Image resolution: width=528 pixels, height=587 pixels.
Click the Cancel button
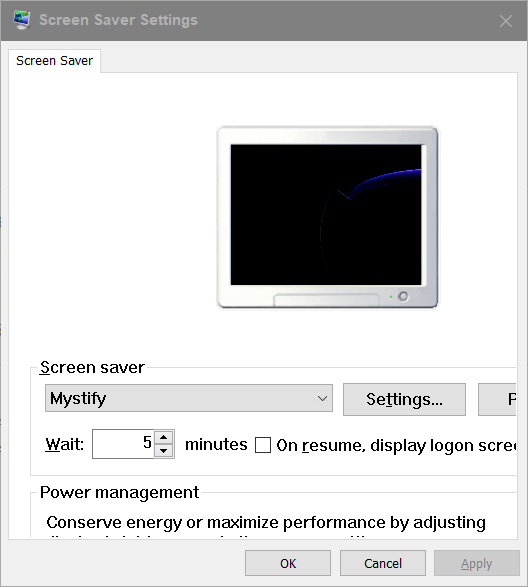pyautogui.click(x=383, y=563)
